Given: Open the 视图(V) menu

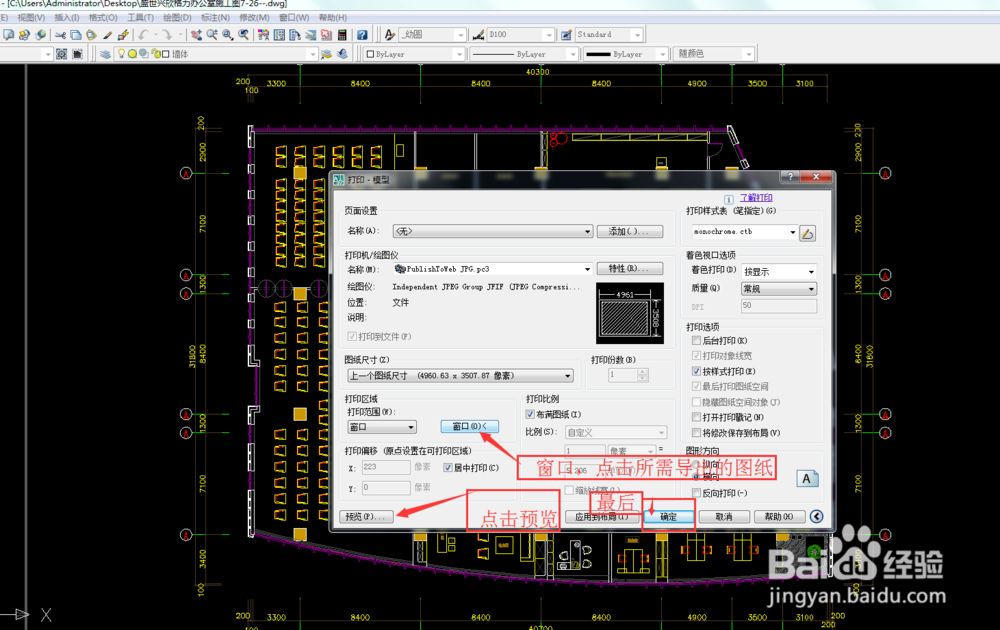Looking at the screenshot, I should (x=31, y=18).
